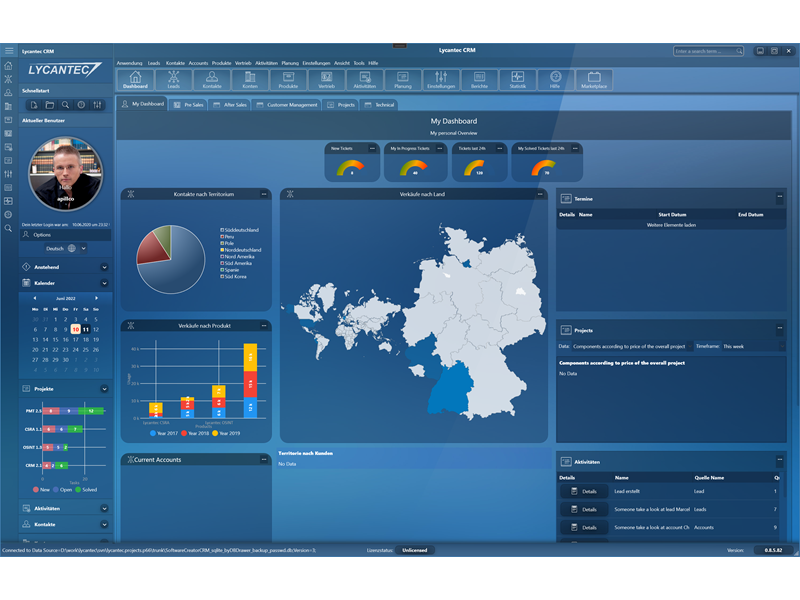800x600 pixels.
Task: Click the Aktivitäten ribbon toolbar button
Action: coord(365,80)
